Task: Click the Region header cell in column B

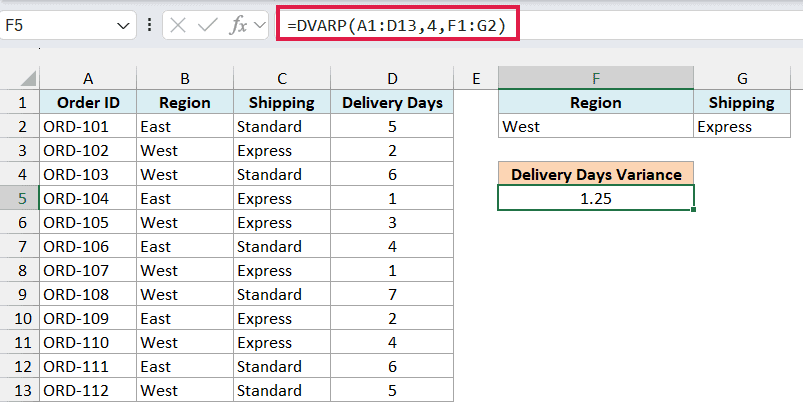Action: pos(185,102)
